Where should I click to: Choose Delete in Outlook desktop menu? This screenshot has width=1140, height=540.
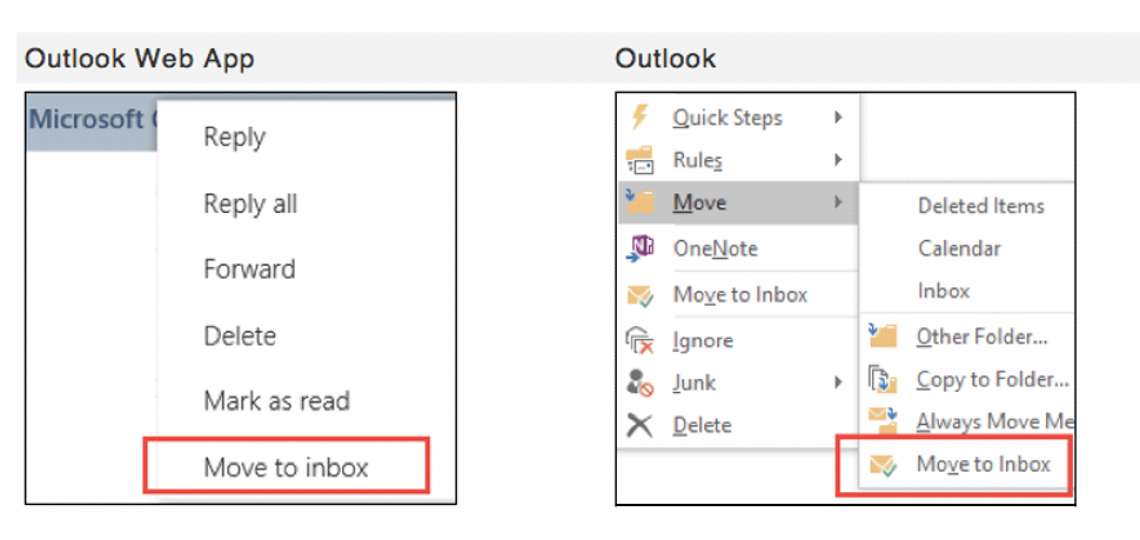[x=702, y=424]
